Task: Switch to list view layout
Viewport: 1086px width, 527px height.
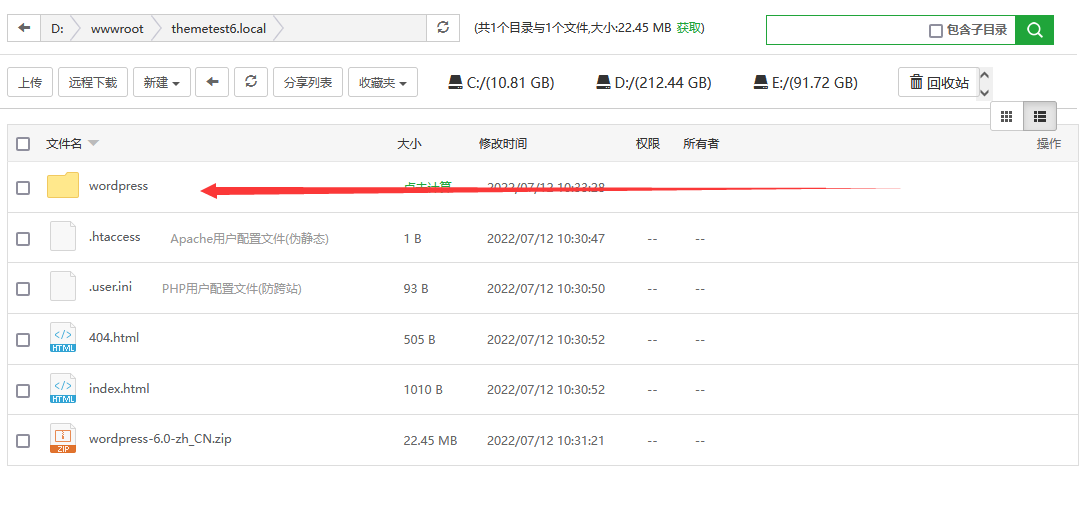Action: point(1040,117)
